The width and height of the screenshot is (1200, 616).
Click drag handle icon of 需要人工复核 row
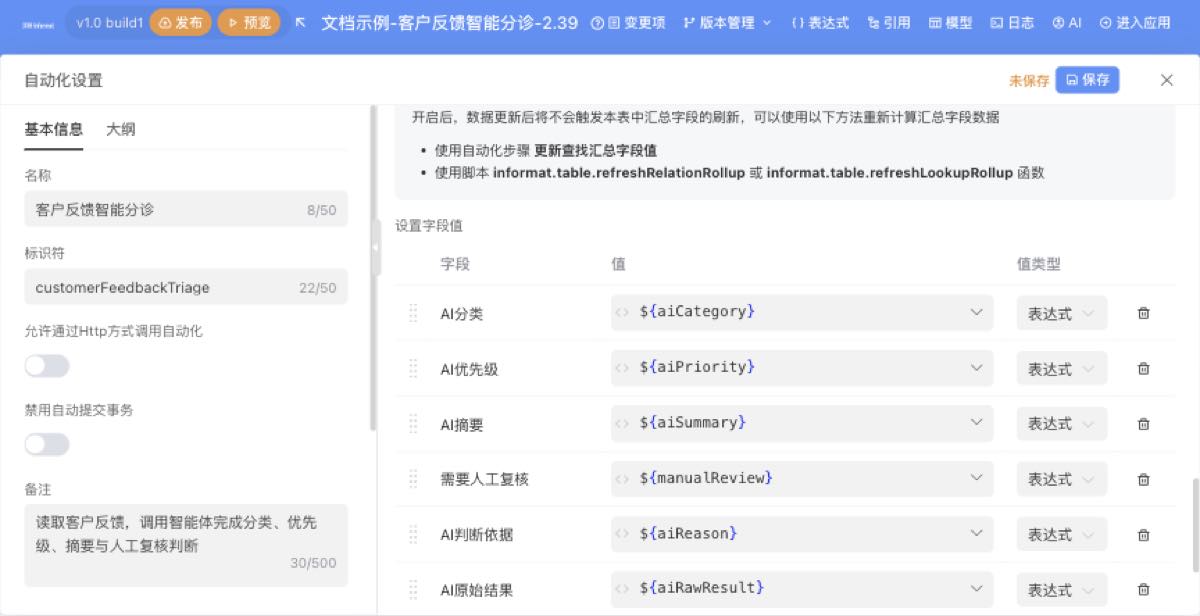(x=413, y=479)
